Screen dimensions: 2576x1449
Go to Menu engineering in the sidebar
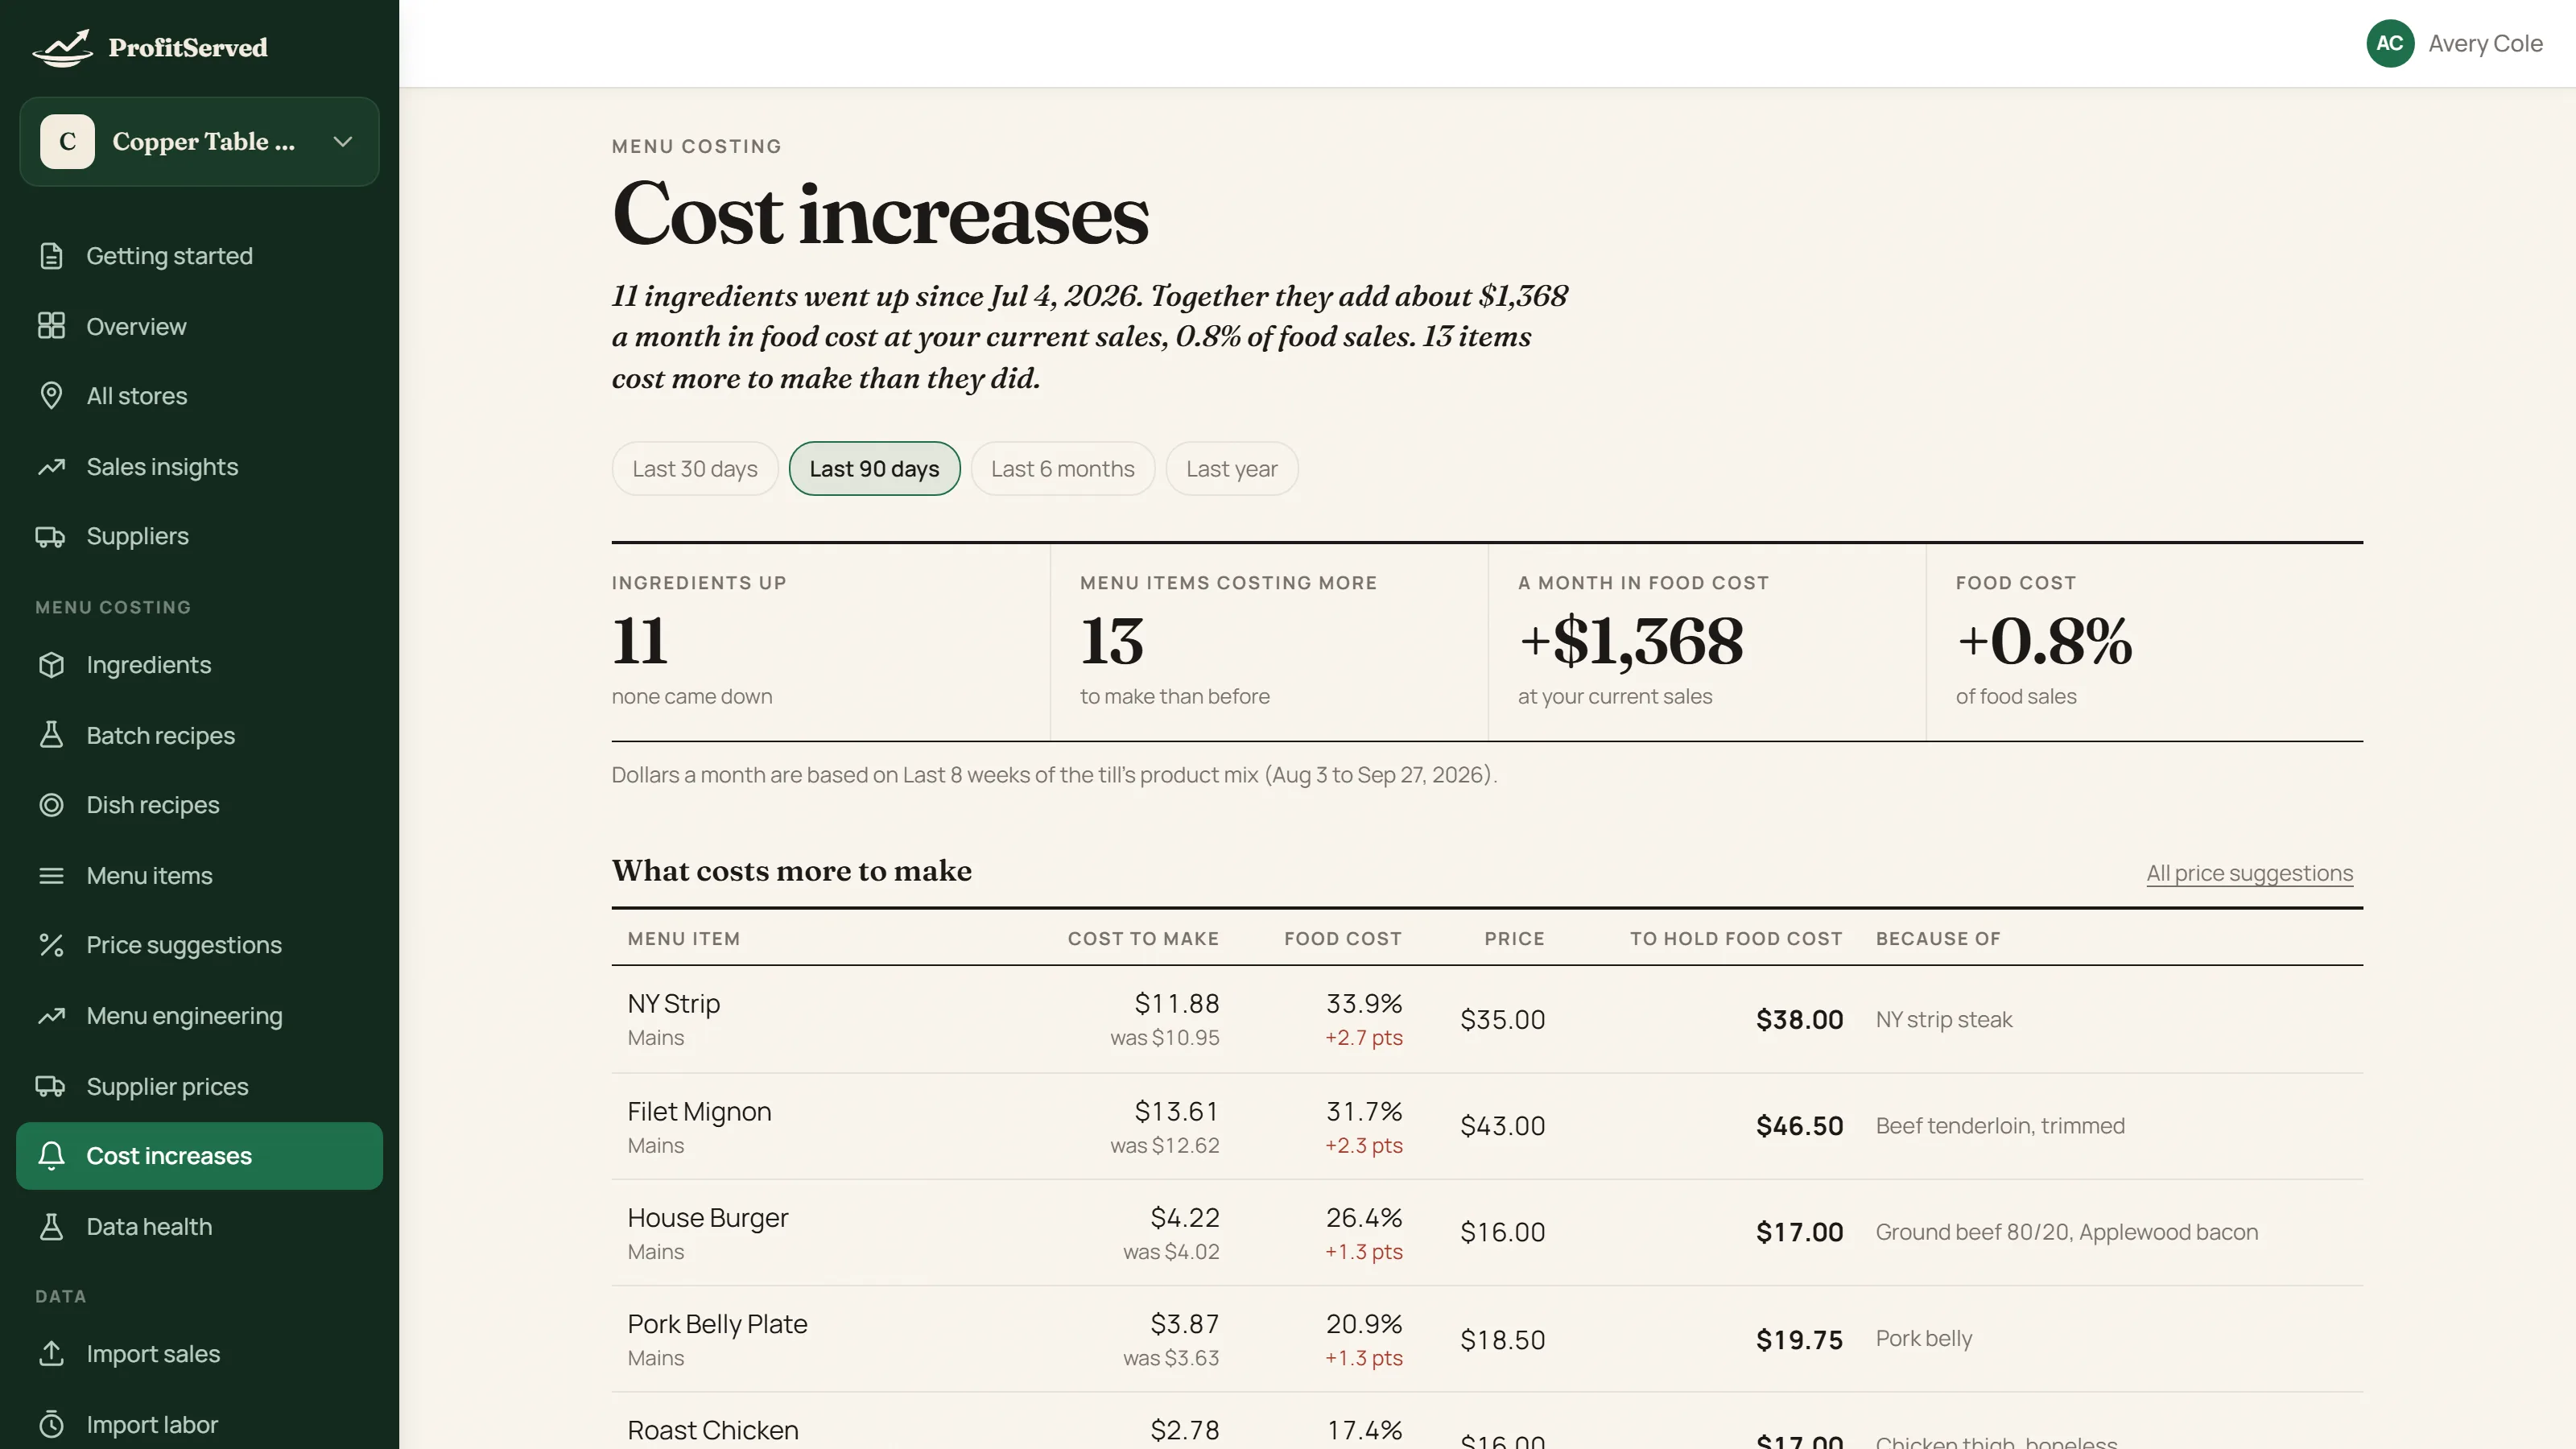(x=199, y=1016)
